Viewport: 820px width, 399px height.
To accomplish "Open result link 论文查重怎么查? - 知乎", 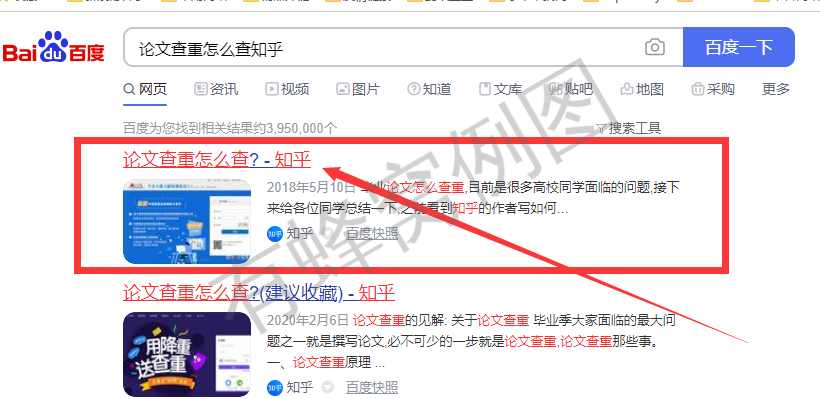I will [x=217, y=159].
